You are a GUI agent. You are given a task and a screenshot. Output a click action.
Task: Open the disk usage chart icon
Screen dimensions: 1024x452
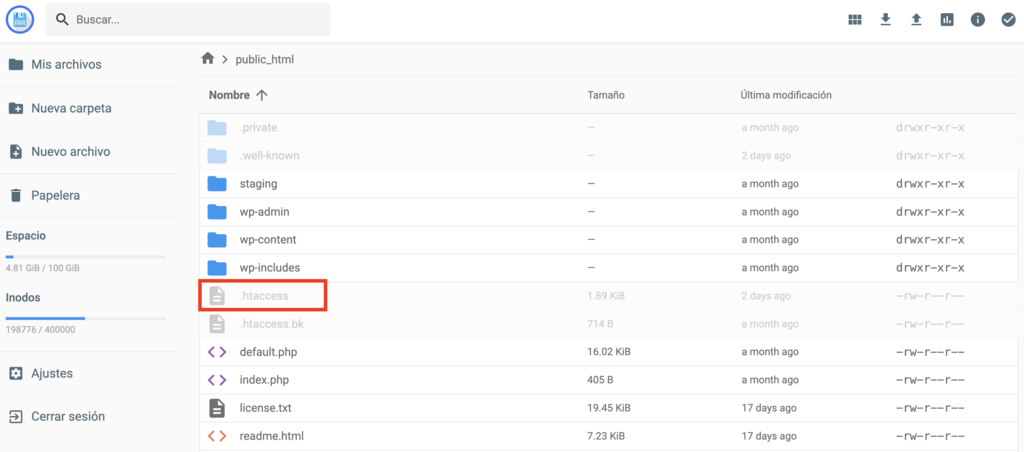click(947, 20)
